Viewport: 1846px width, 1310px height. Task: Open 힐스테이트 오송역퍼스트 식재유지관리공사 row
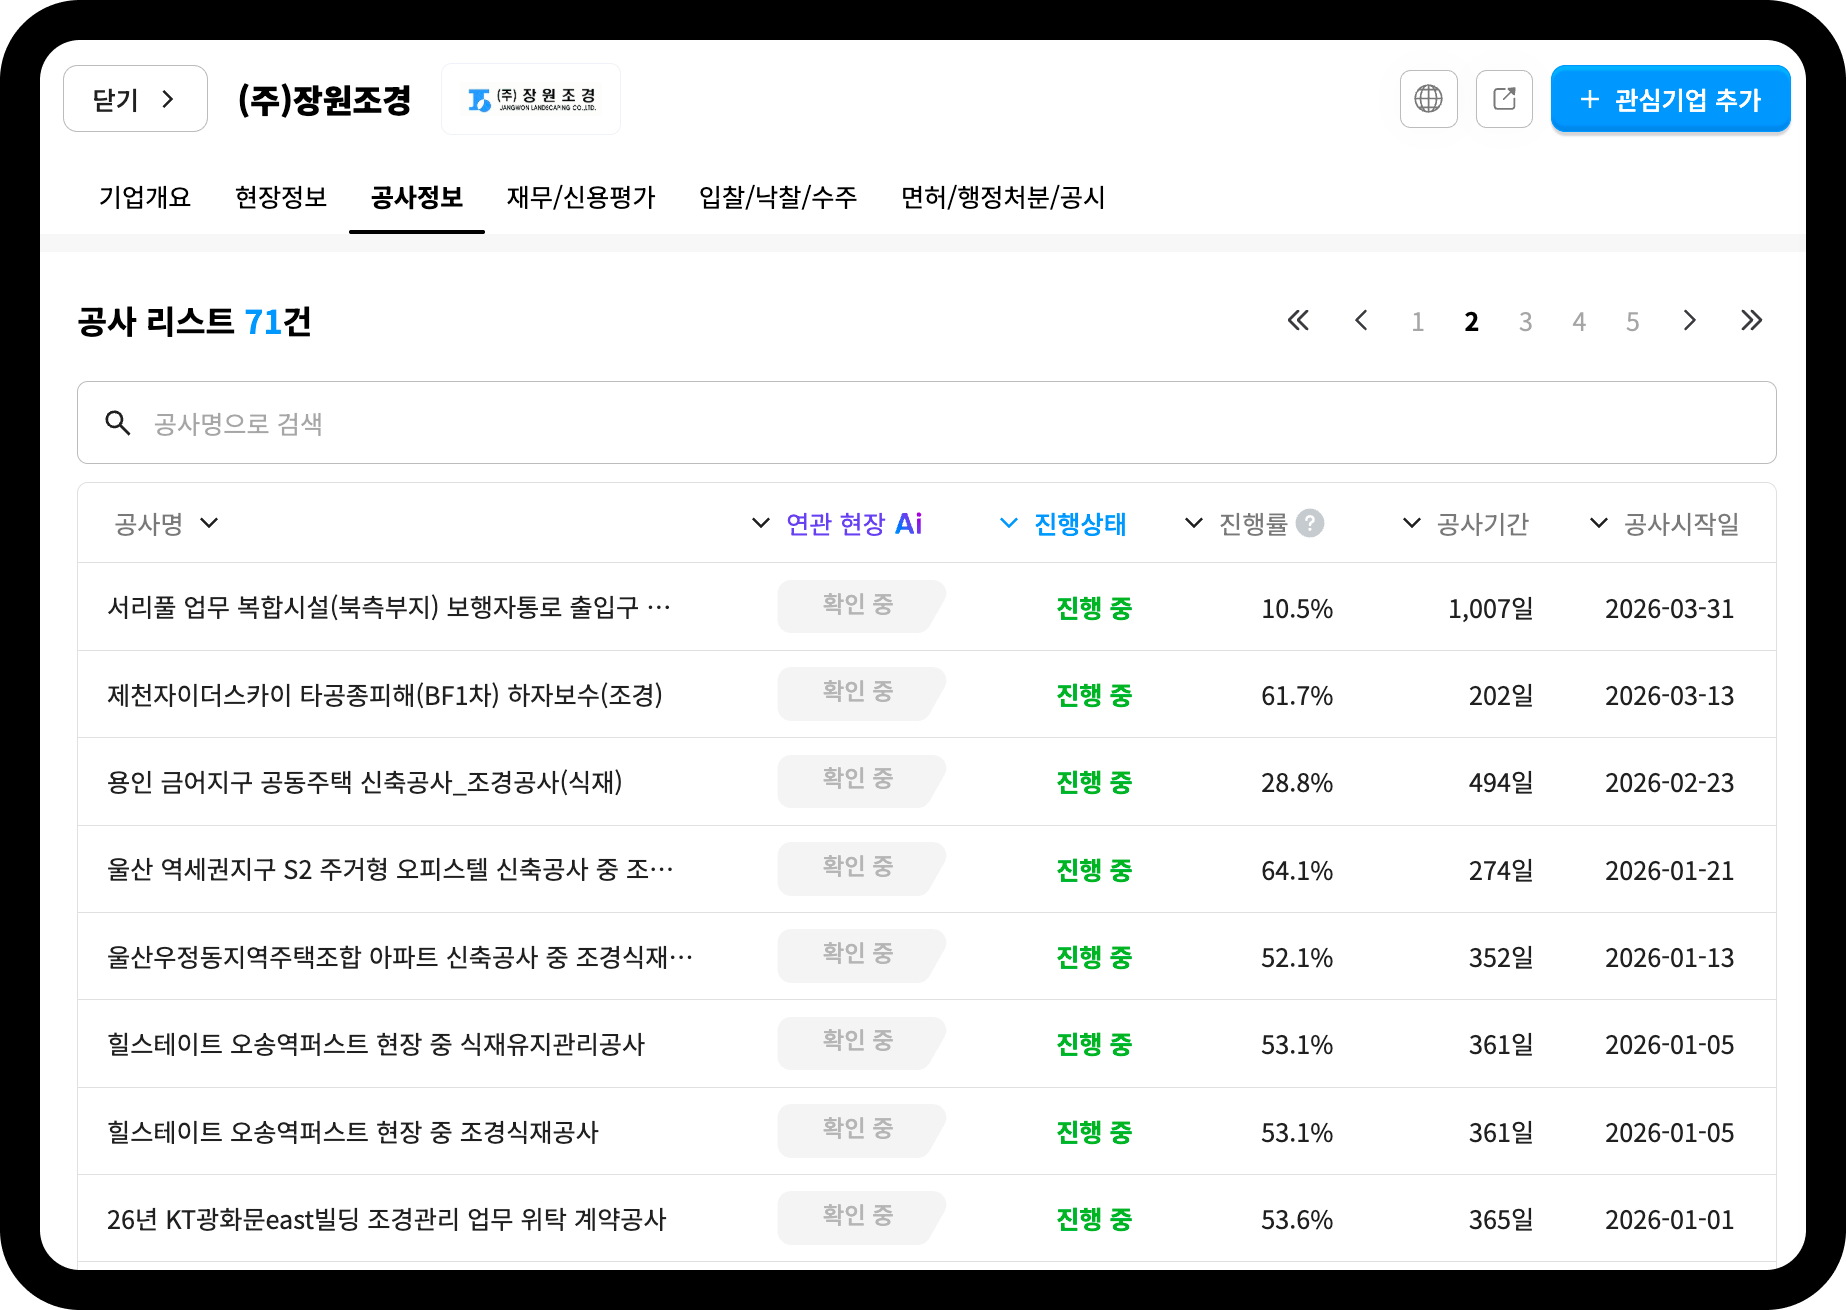point(927,1044)
